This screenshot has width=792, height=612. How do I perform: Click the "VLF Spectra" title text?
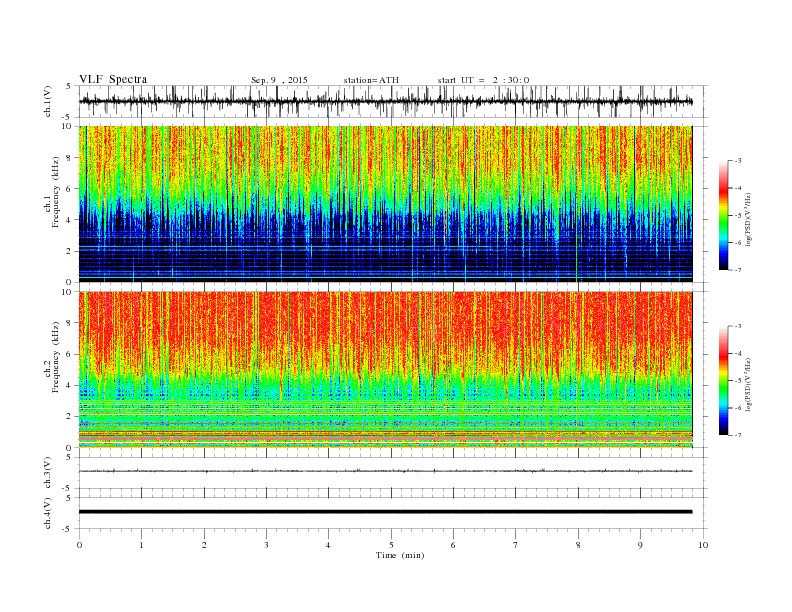(x=113, y=79)
